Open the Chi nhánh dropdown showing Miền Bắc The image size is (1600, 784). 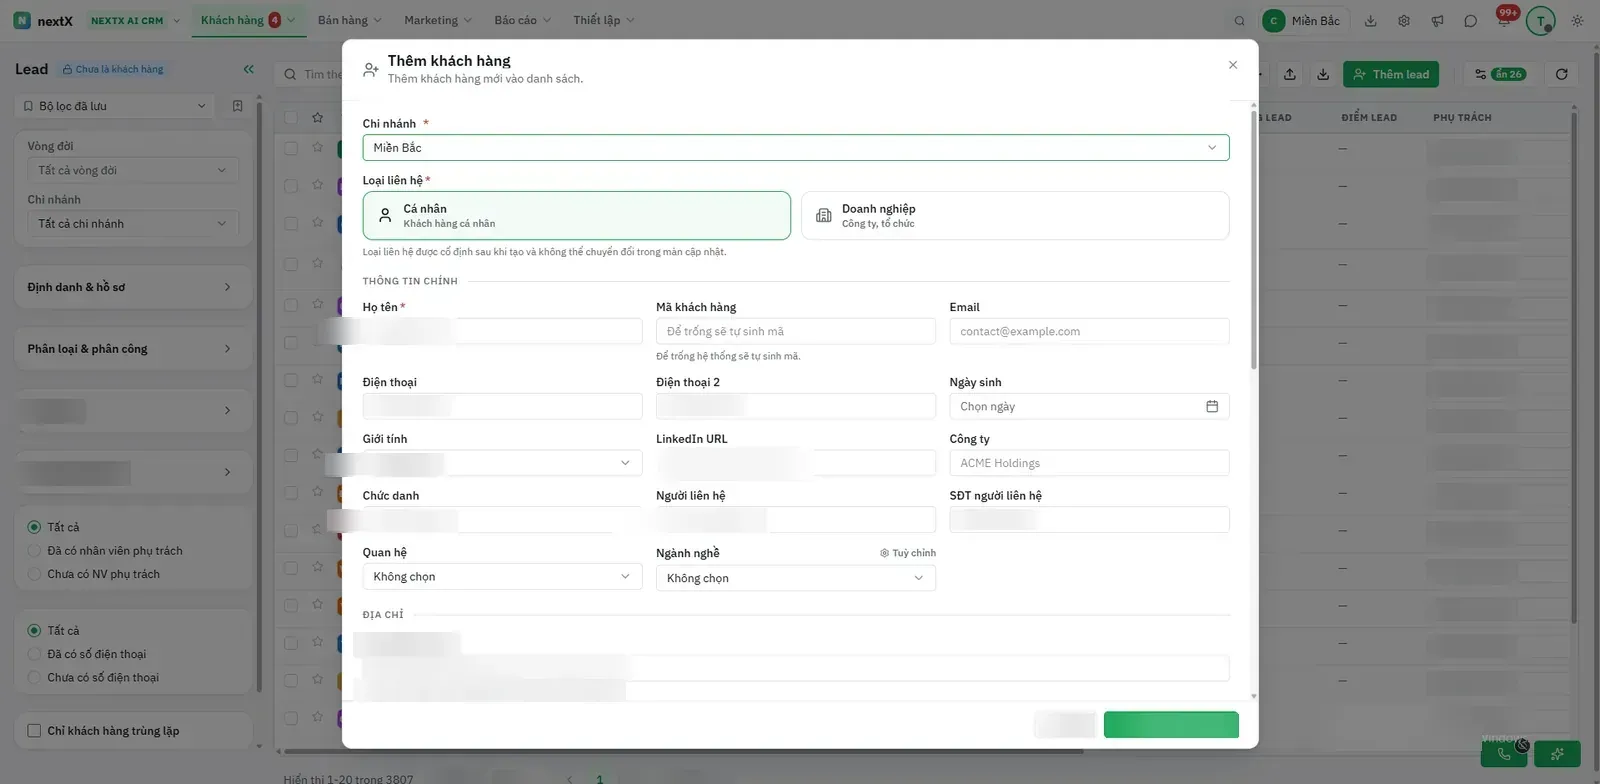795,148
